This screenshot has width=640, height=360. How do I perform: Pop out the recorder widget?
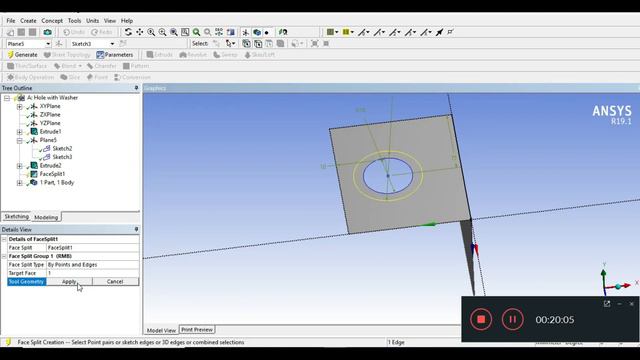tap(607, 304)
